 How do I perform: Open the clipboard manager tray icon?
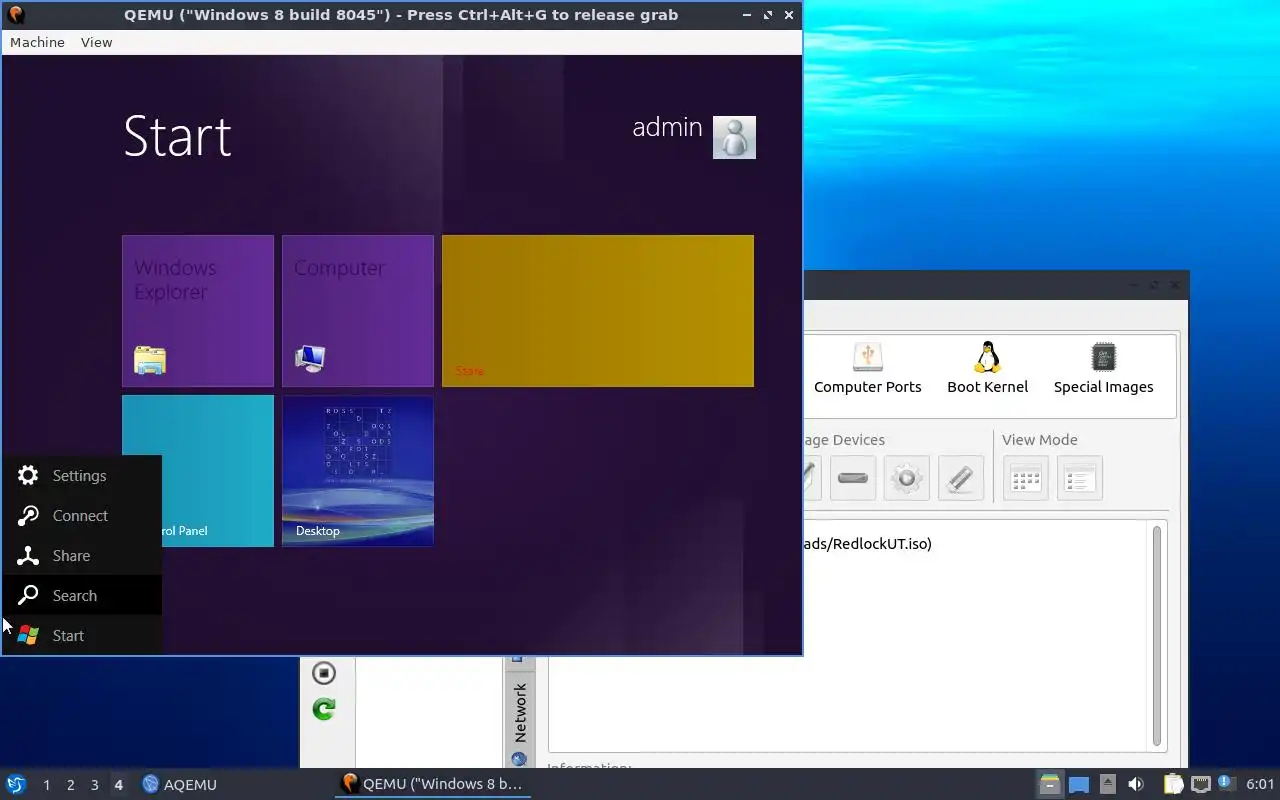coord(1173,784)
